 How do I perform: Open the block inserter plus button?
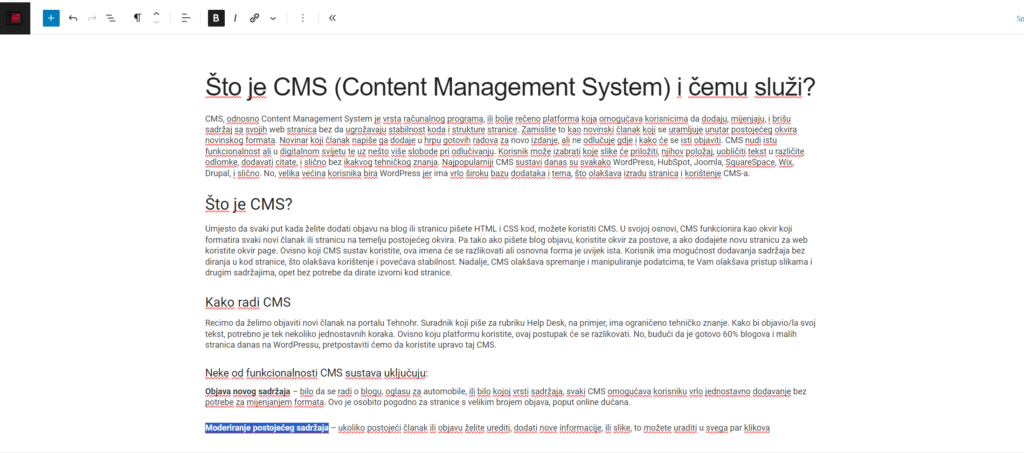[51, 18]
